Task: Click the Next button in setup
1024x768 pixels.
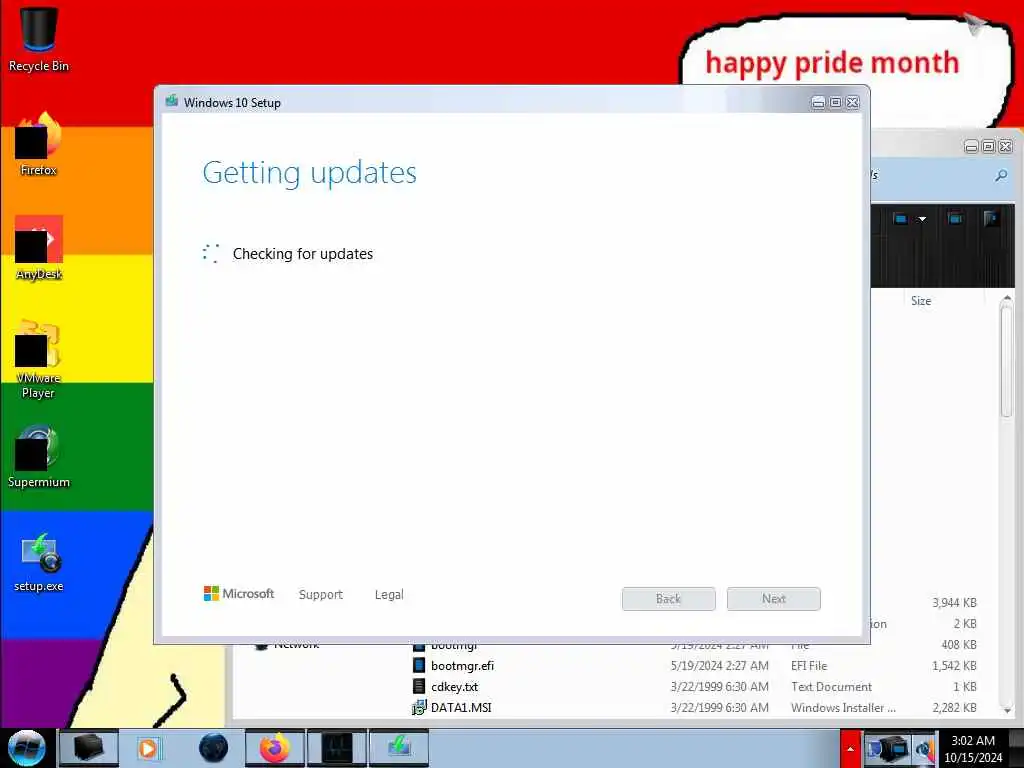Action: click(774, 599)
